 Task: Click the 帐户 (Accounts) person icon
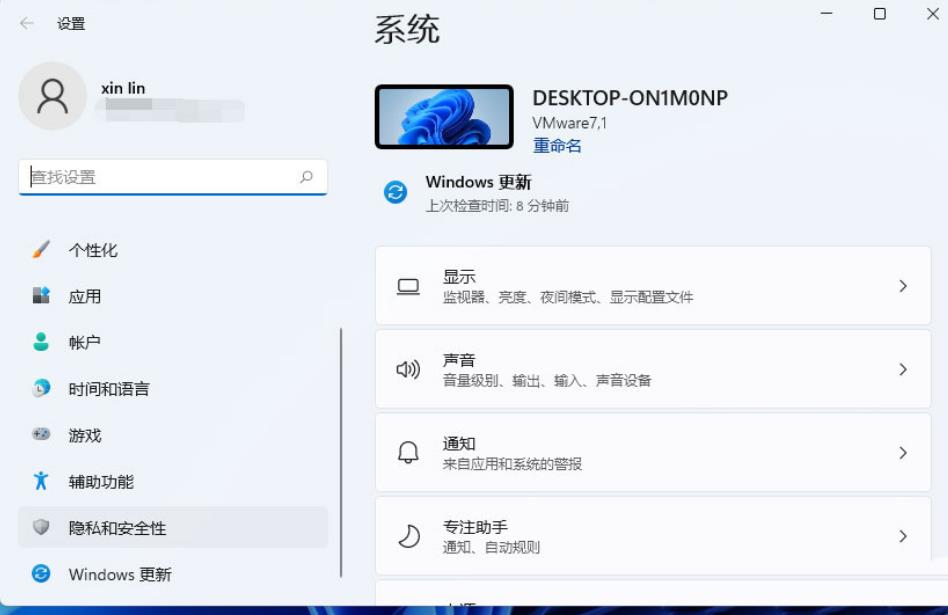[42, 342]
